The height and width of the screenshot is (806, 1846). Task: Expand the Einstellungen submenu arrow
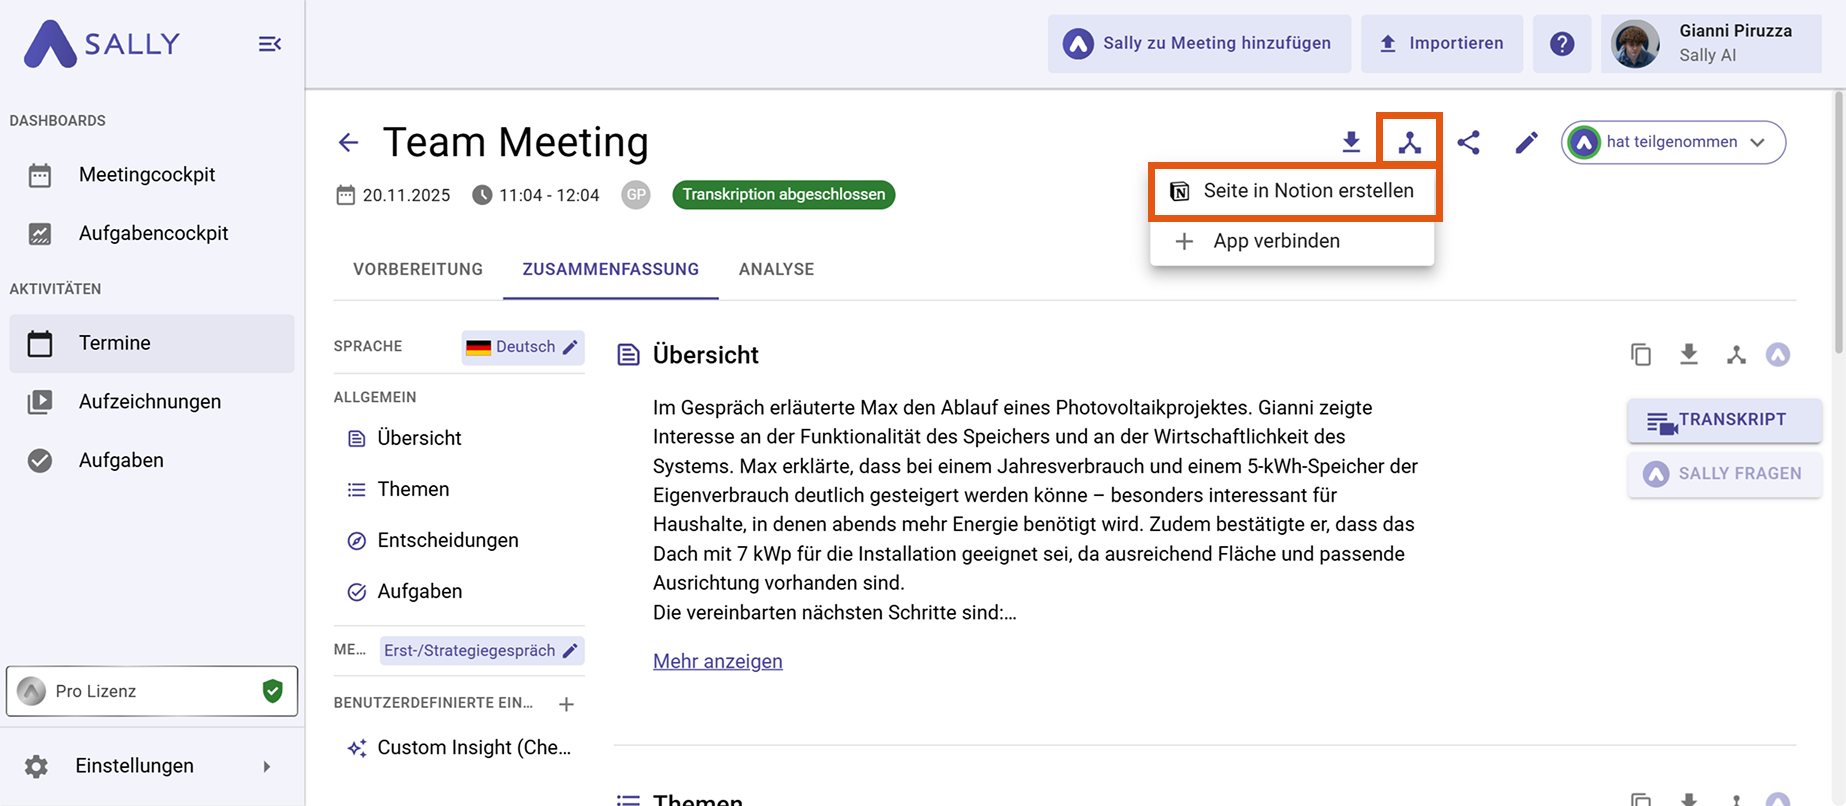click(x=266, y=767)
